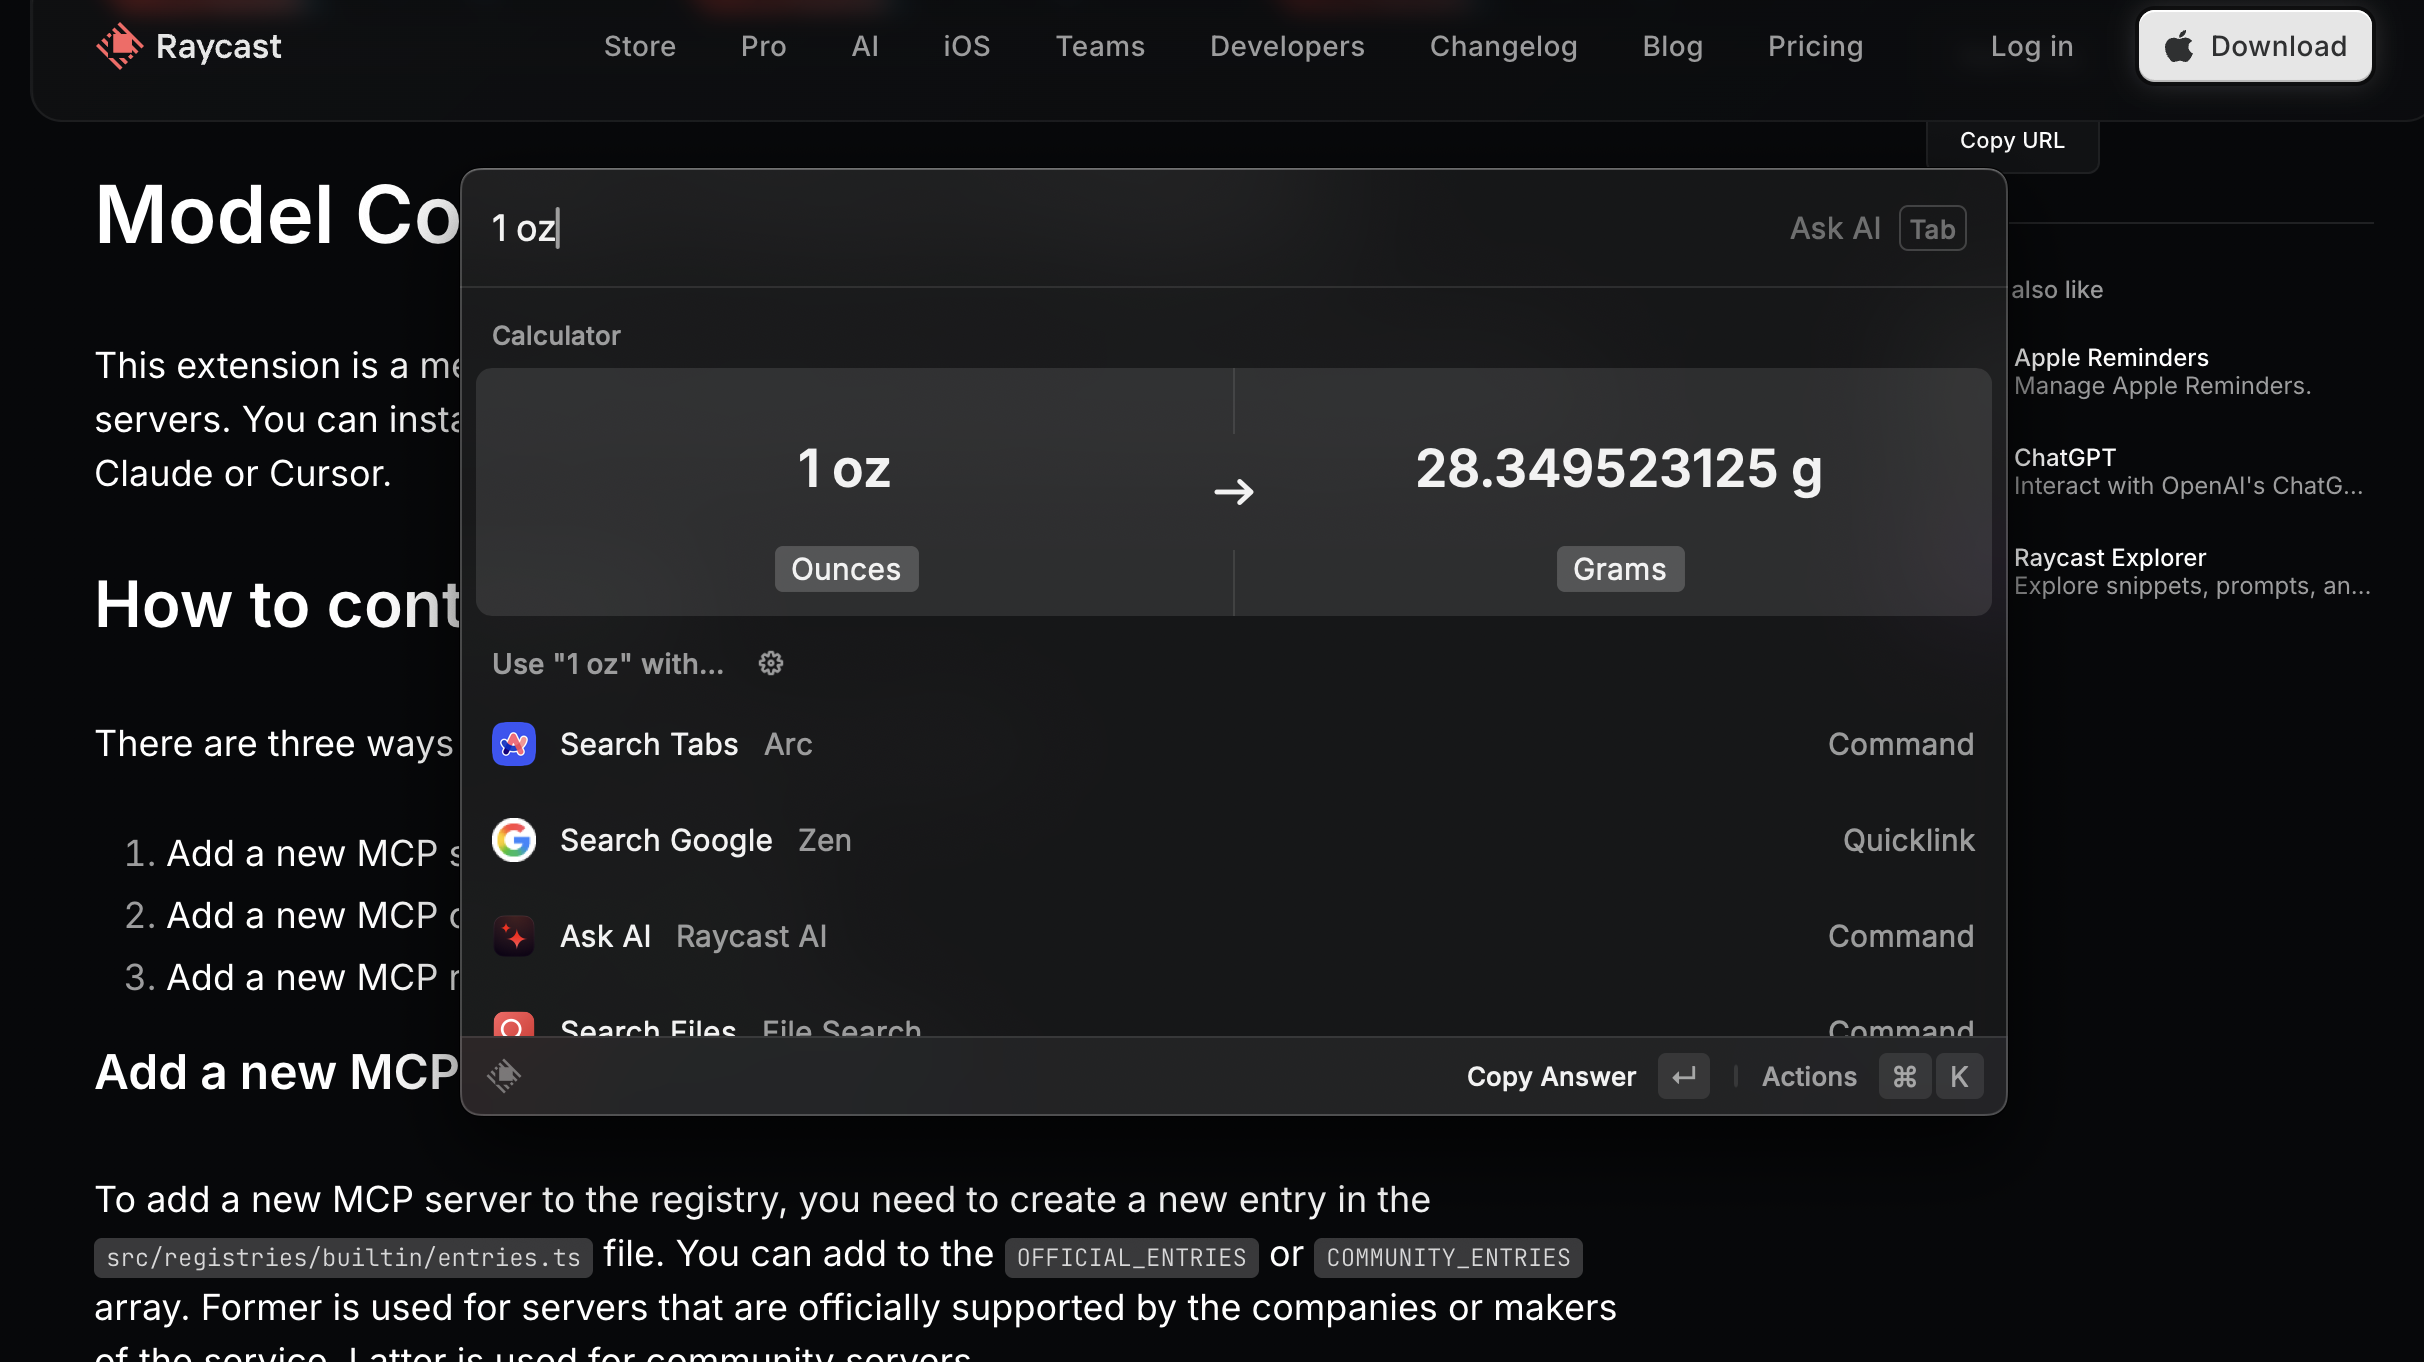Click the Arc Search Tabs icon

(x=514, y=744)
